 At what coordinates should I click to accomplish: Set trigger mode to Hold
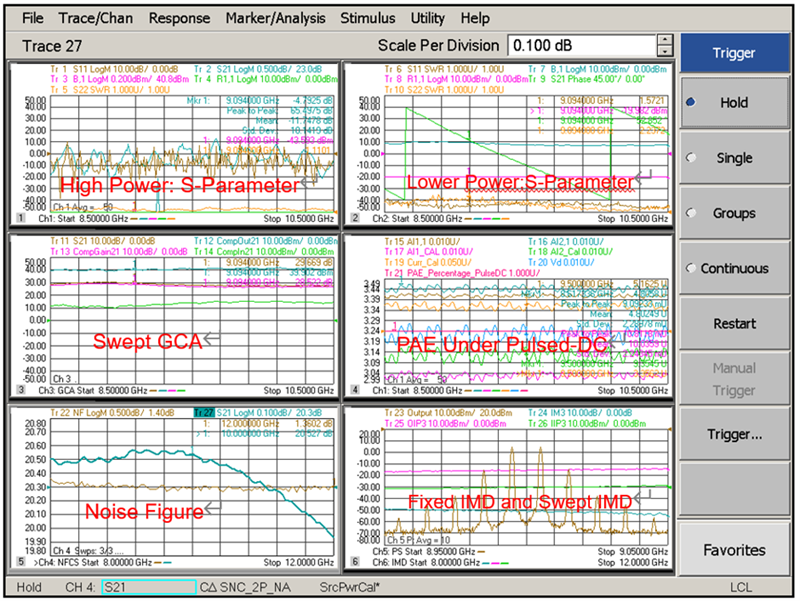pos(734,103)
